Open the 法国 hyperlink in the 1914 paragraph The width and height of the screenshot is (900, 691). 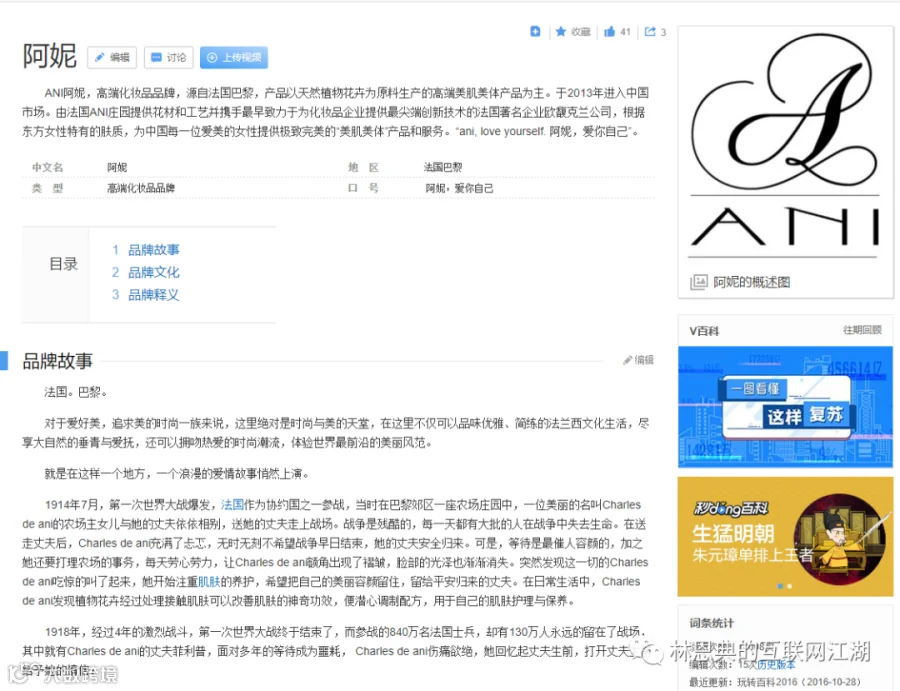[x=232, y=504]
